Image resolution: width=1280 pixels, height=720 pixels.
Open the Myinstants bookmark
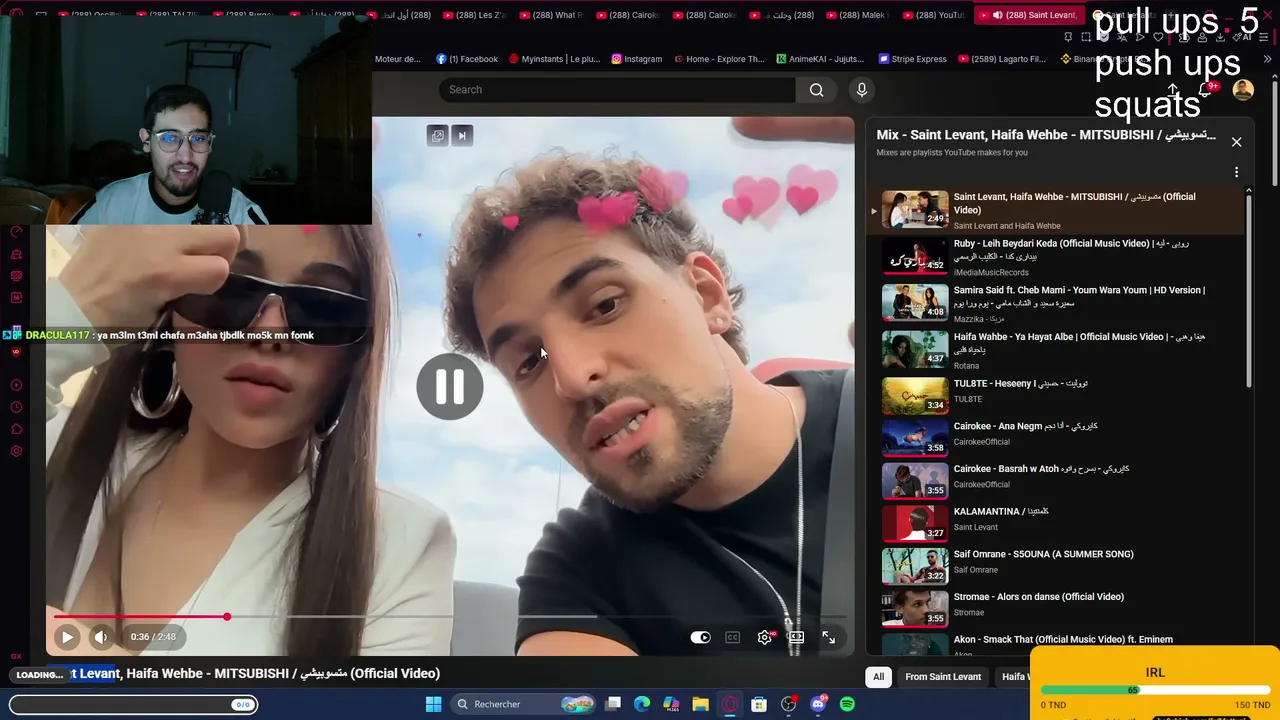point(554,59)
